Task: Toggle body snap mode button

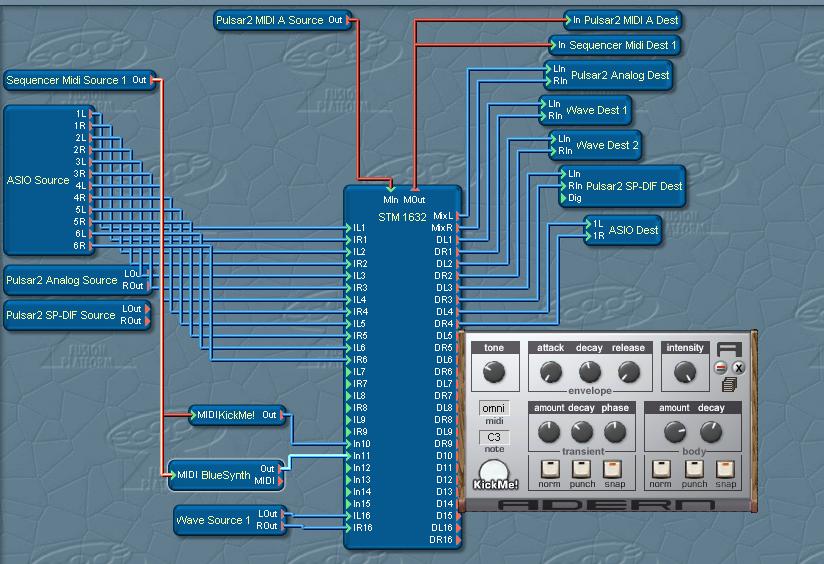Action: coord(725,468)
